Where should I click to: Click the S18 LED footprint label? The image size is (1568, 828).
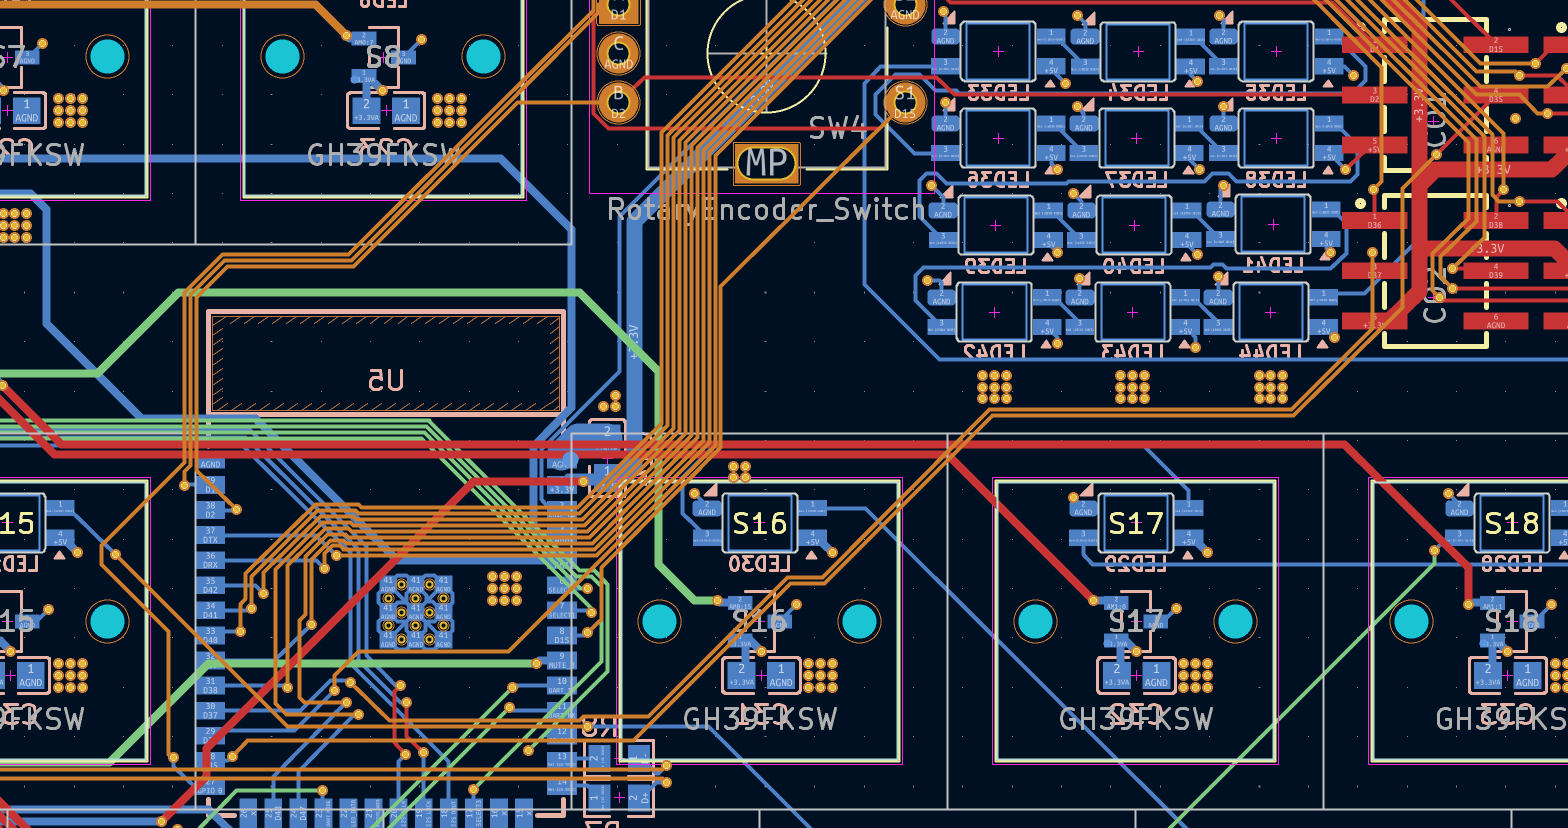pyautogui.click(x=1510, y=523)
